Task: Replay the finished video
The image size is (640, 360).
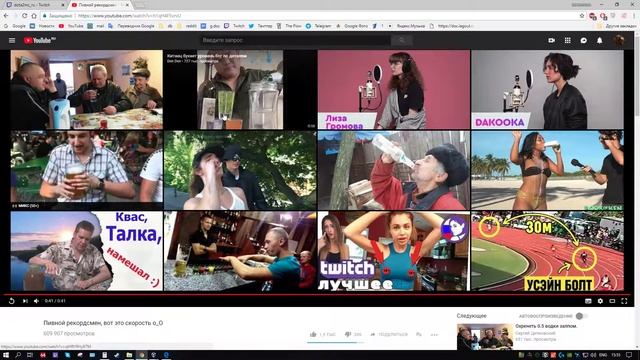Action: tap(11, 301)
